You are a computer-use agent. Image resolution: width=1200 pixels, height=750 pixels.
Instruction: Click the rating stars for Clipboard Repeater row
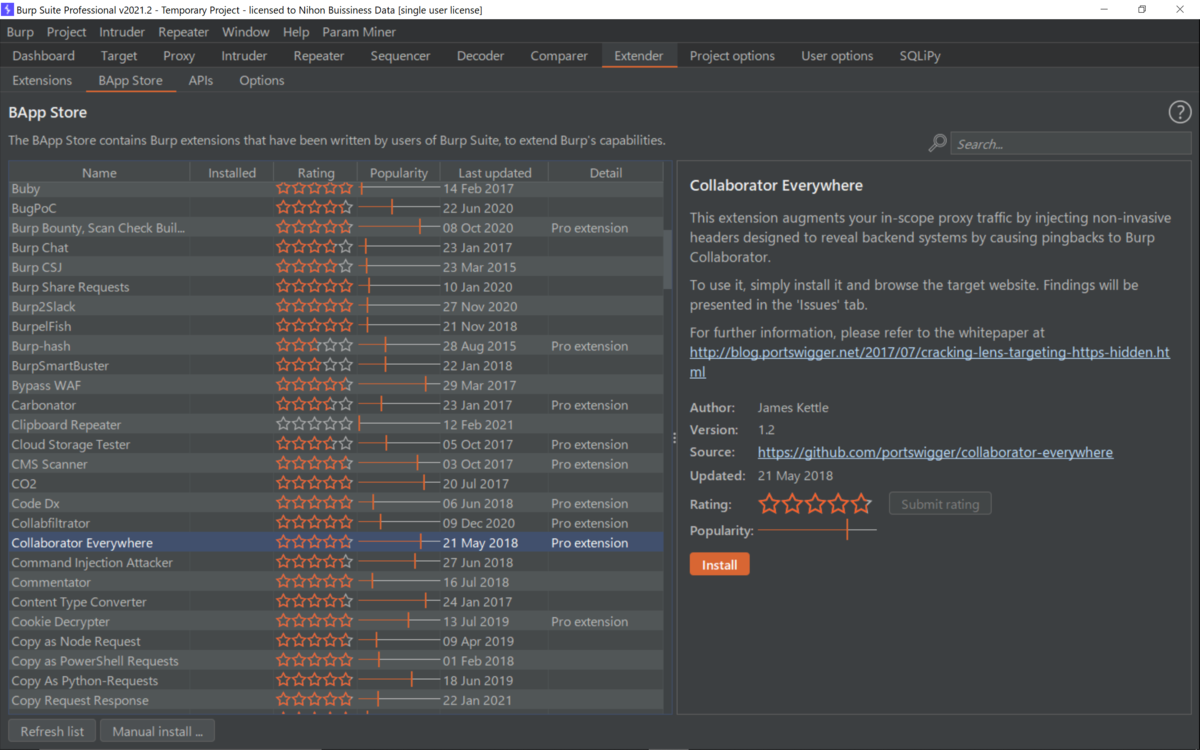tap(315, 425)
